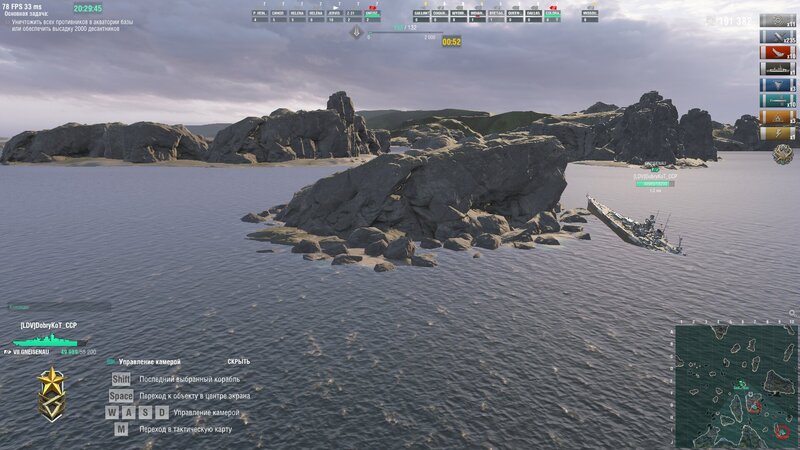Image resolution: width=800 pixels, height=450 pixels.
Task: Click the S key hint
Action: 145,412
